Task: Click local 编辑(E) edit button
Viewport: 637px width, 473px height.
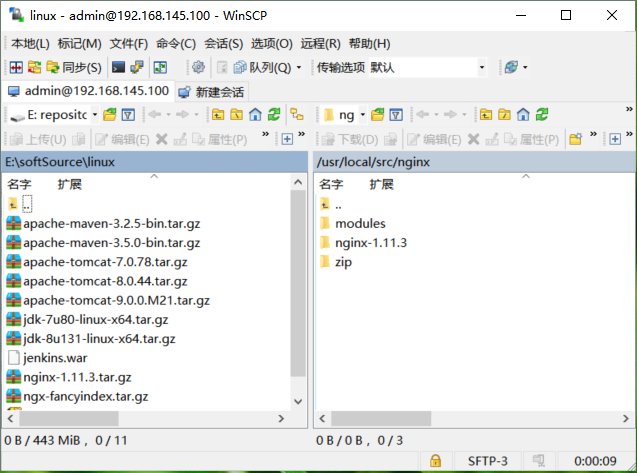Action: (122, 139)
